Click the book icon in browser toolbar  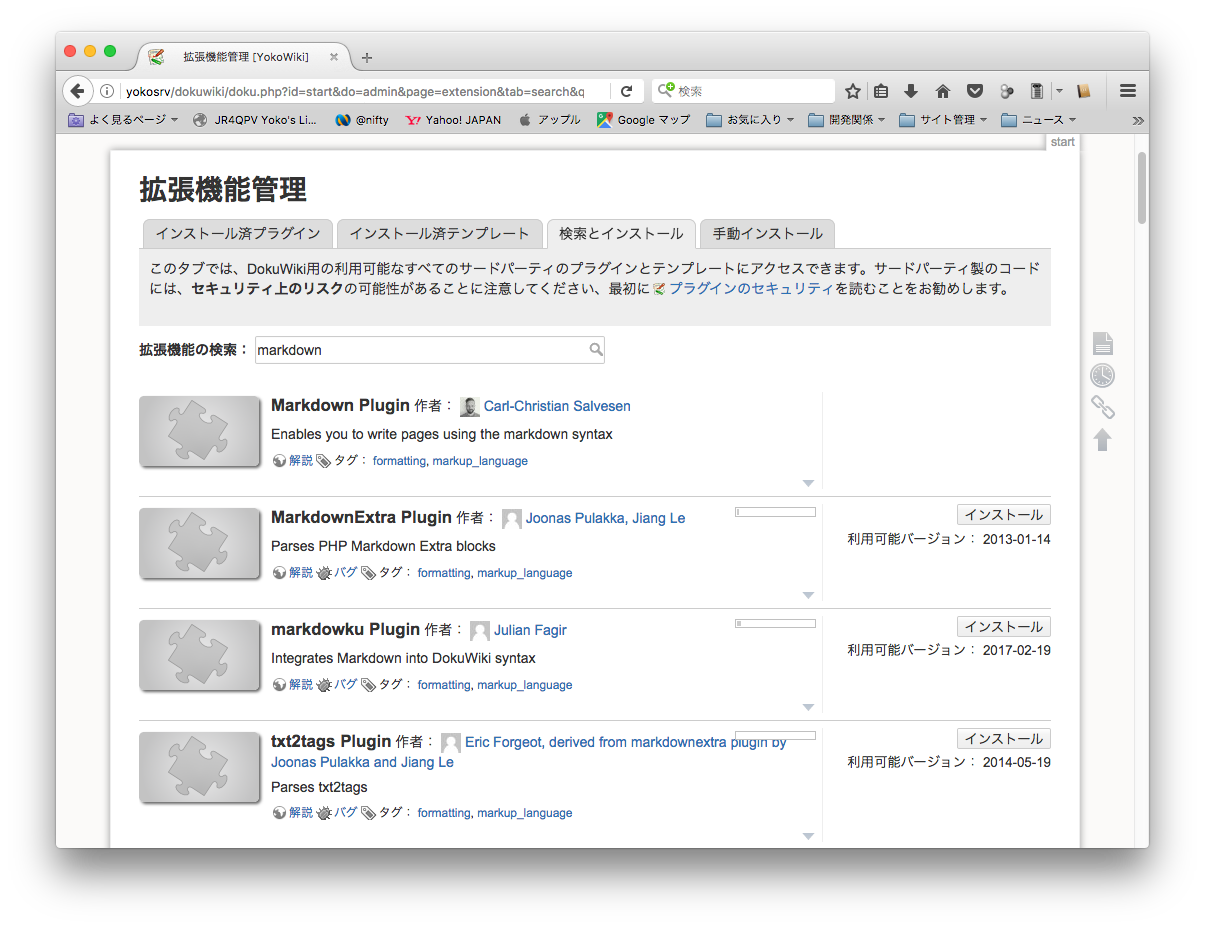[1083, 91]
